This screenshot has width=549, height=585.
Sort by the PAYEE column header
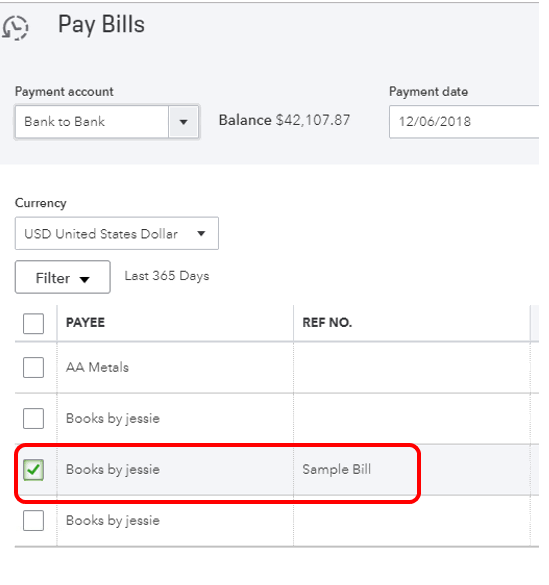(85, 322)
